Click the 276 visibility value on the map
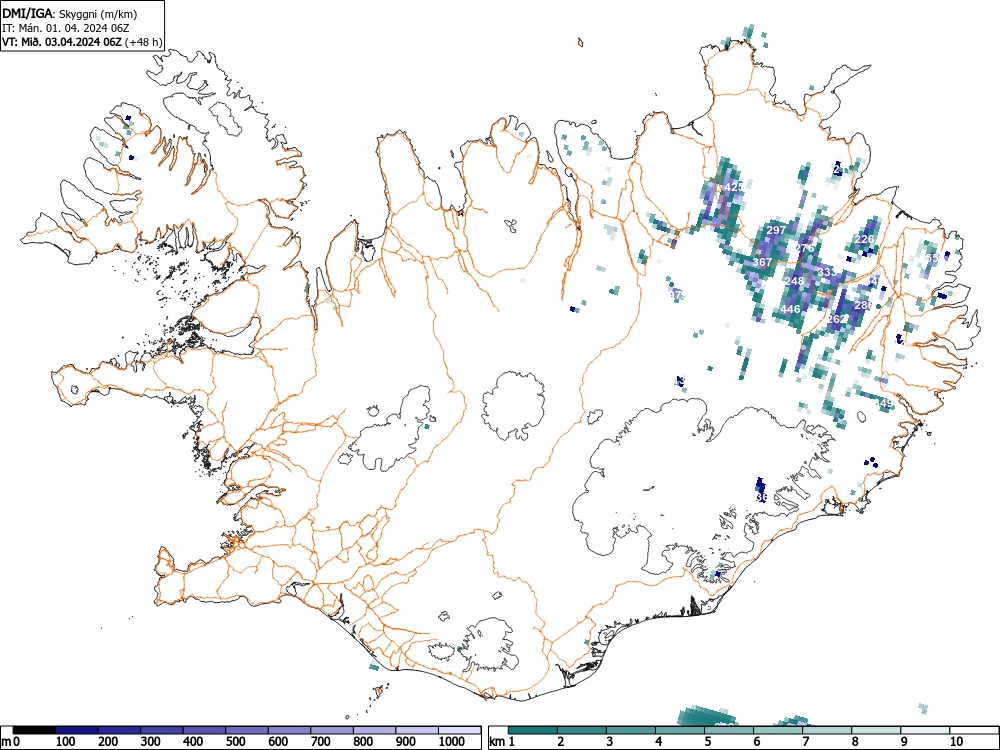This screenshot has height=750, width=1000. pos(805,247)
